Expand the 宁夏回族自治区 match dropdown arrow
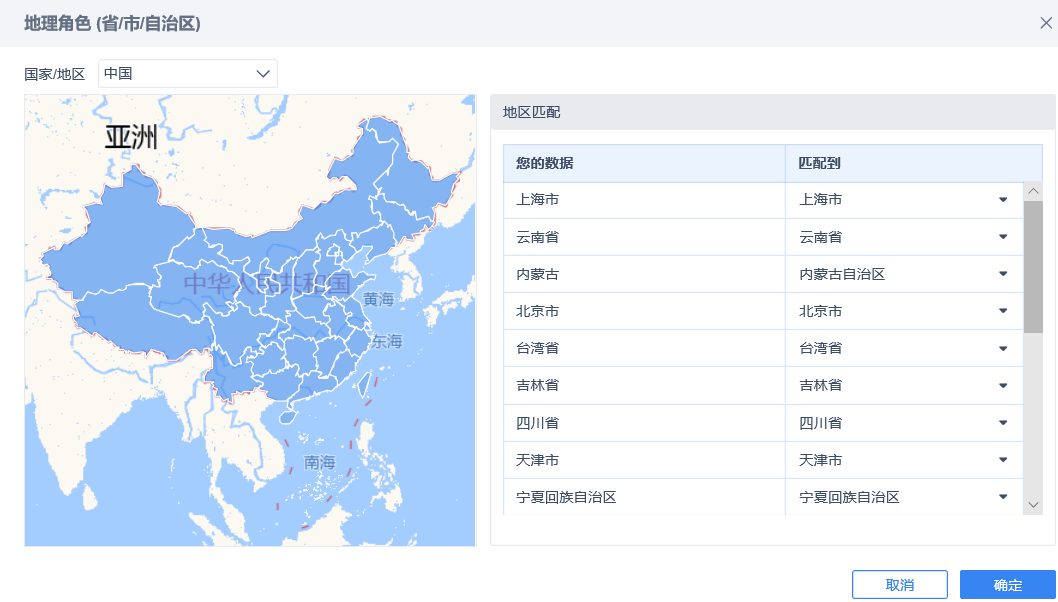1058x602 pixels. tap(1003, 497)
